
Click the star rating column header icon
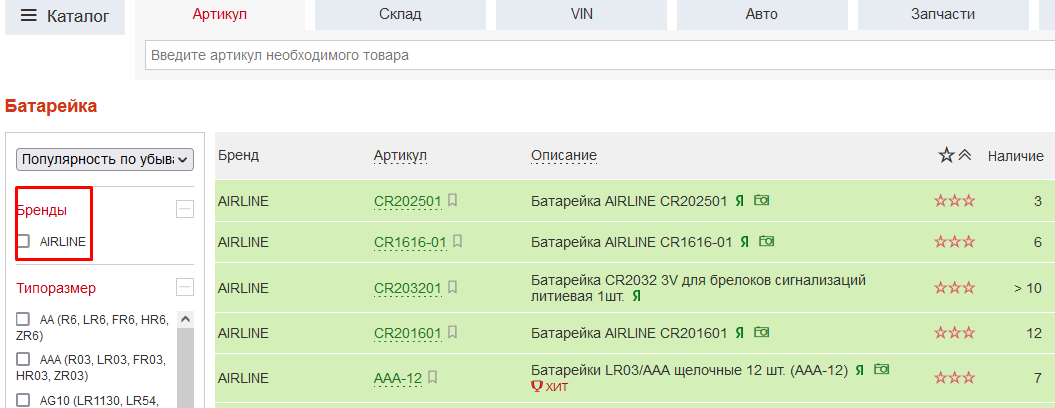(x=946, y=155)
